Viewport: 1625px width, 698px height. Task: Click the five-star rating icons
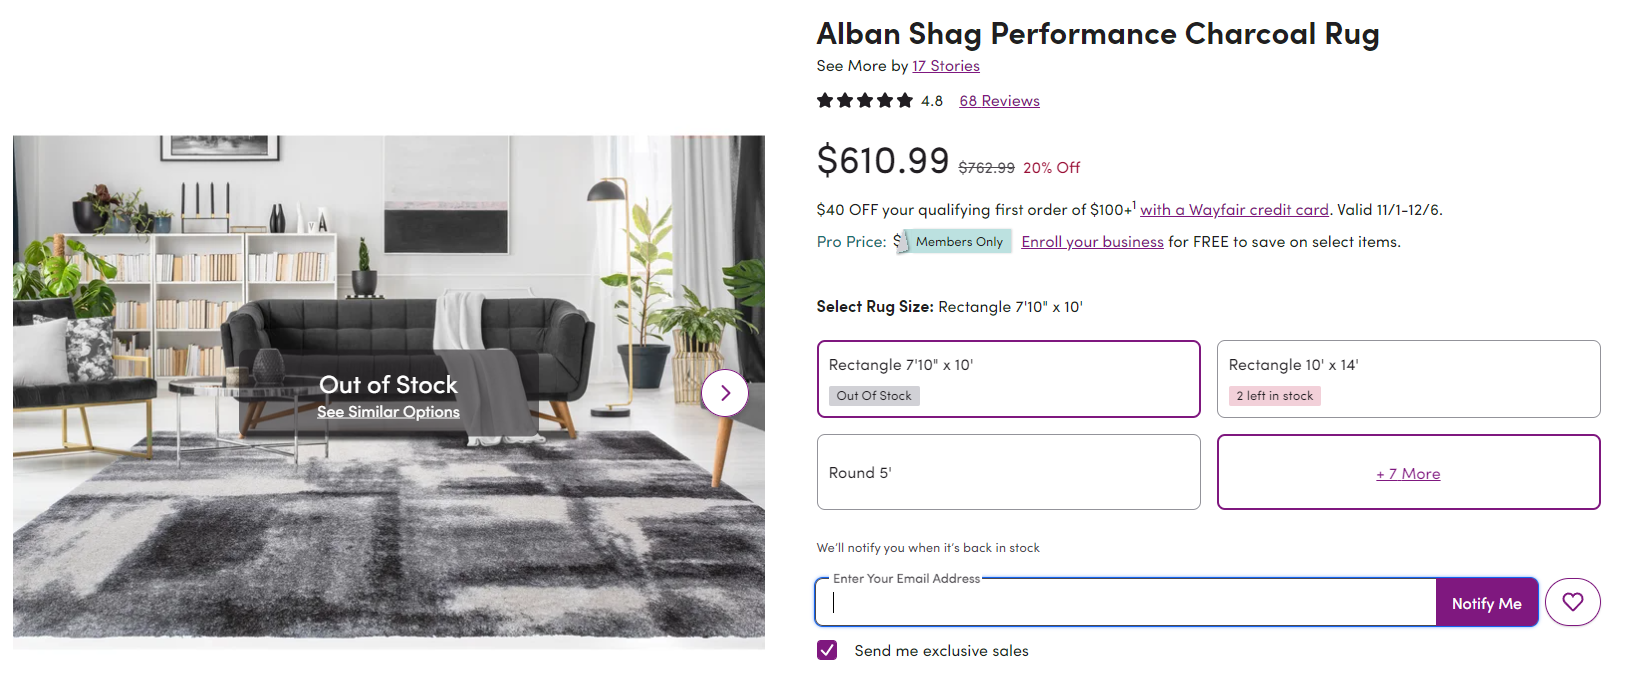click(865, 101)
